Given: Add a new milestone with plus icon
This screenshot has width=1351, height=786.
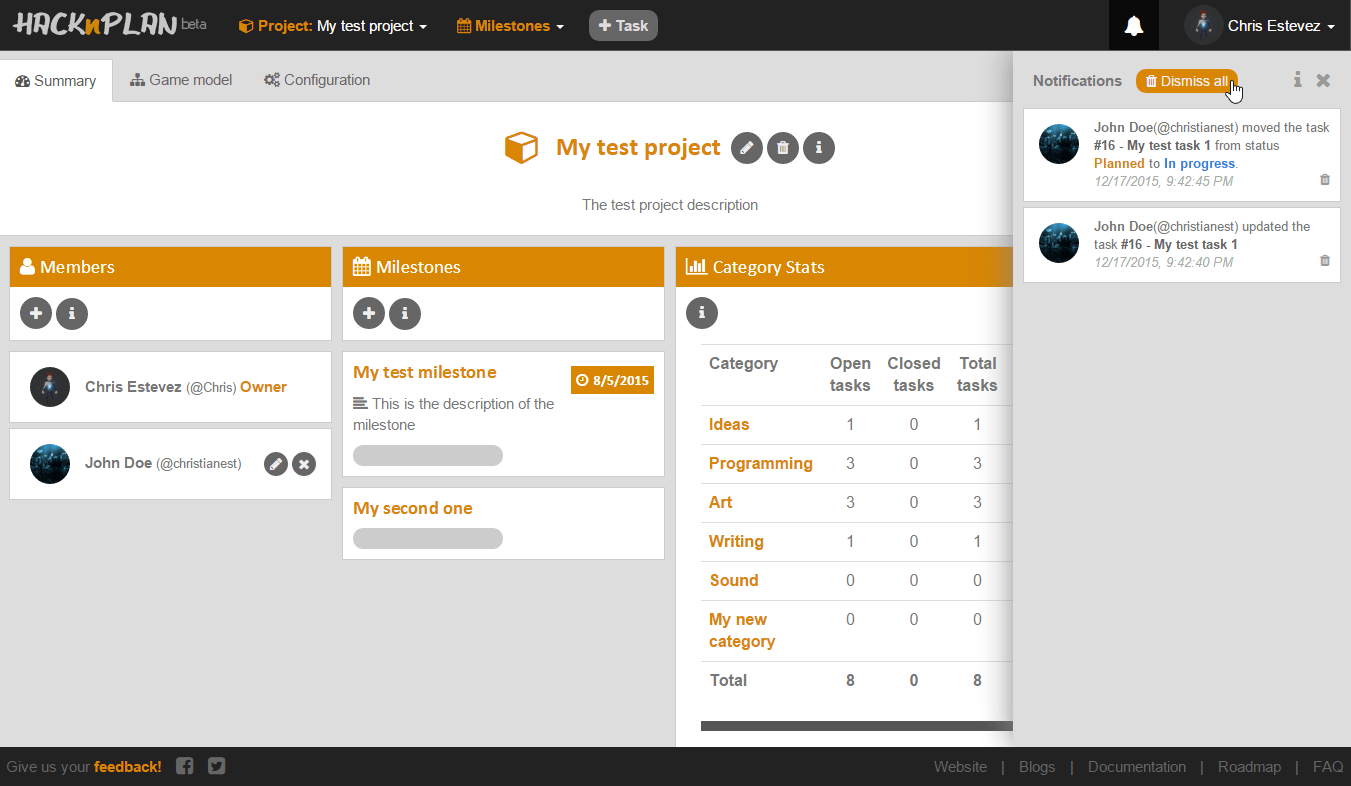Looking at the screenshot, I should click(x=369, y=313).
